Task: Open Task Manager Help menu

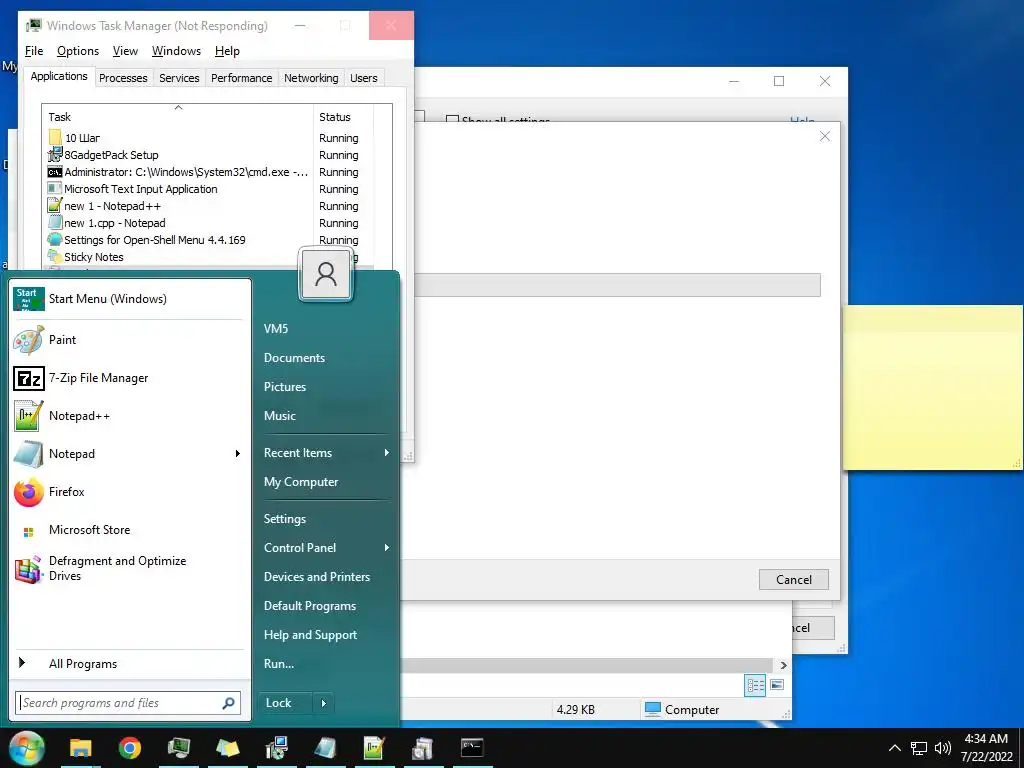Action: [227, 51]
